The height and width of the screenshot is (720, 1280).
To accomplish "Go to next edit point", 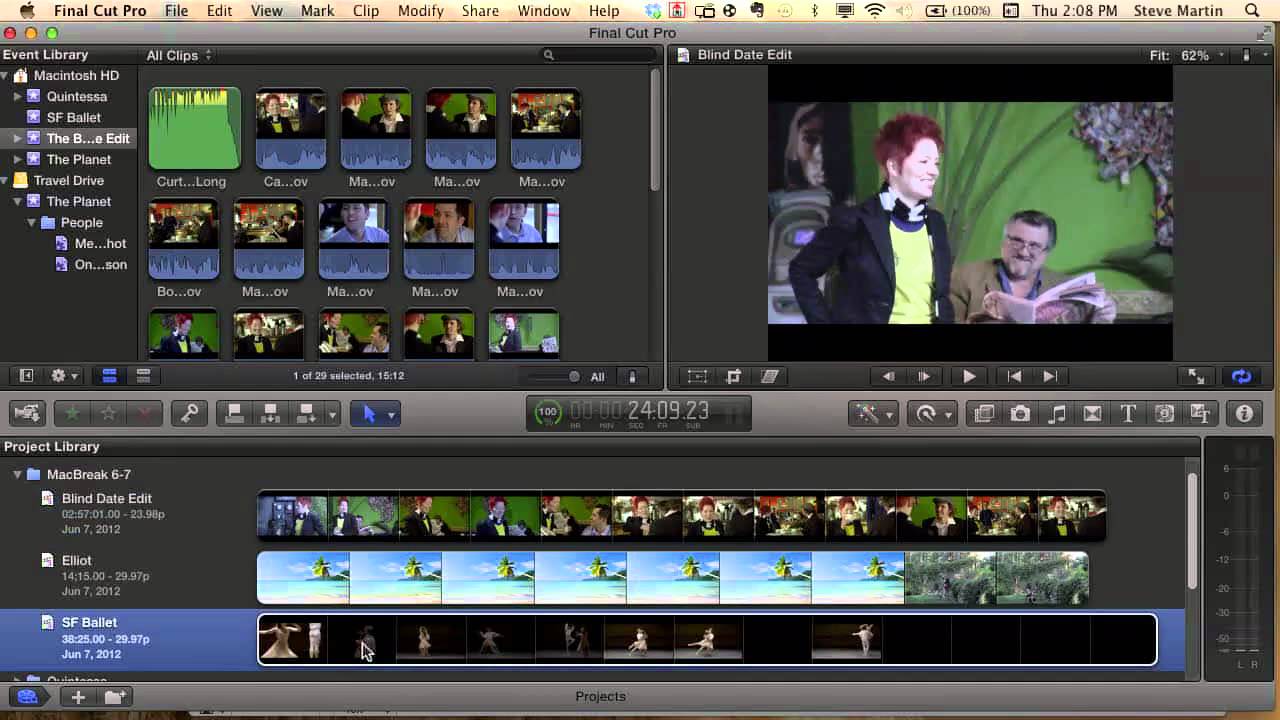I will (x=1050, y=376).
